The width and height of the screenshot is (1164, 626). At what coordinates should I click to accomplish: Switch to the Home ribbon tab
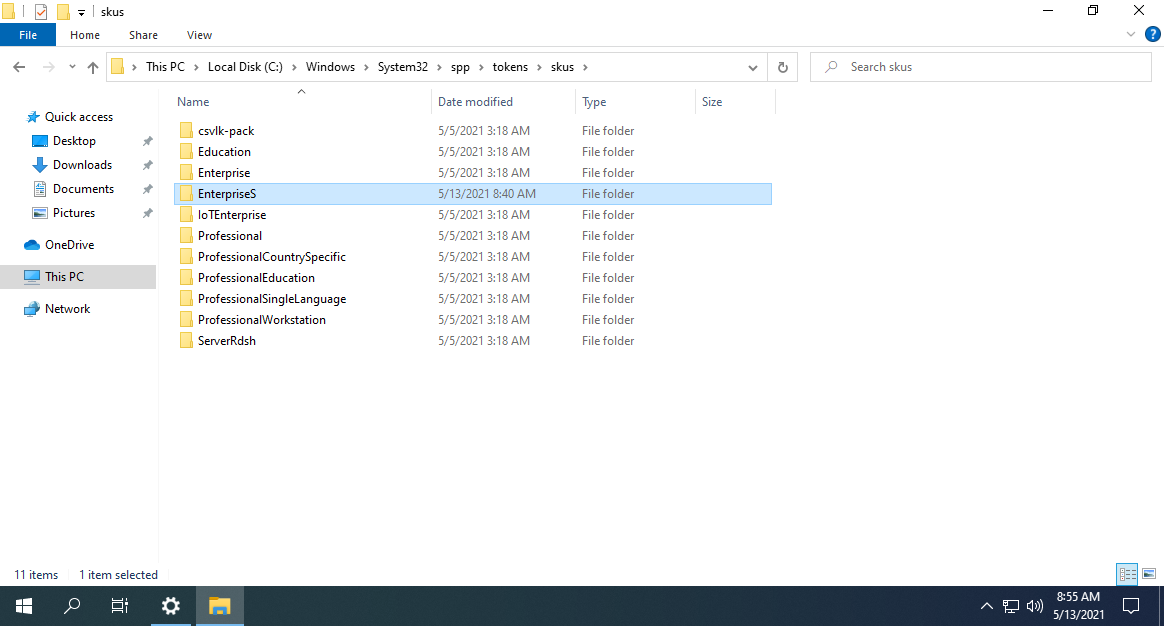85,35
